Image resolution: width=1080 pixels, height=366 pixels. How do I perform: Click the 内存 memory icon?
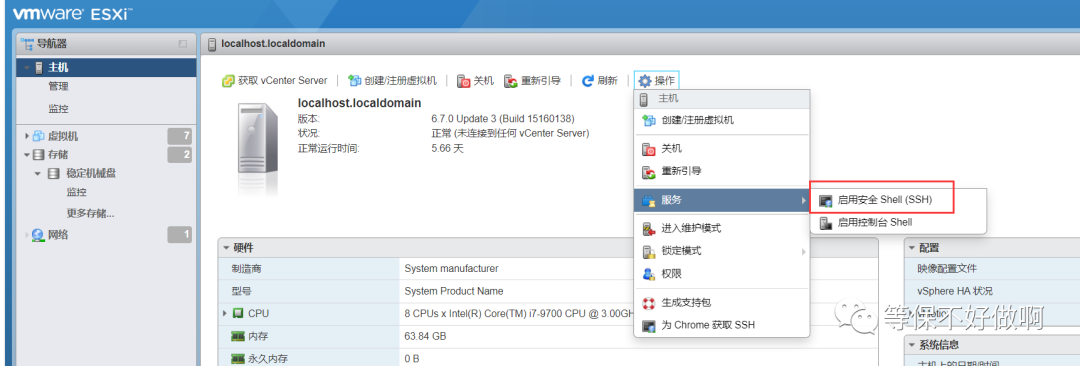coord(238,336)
